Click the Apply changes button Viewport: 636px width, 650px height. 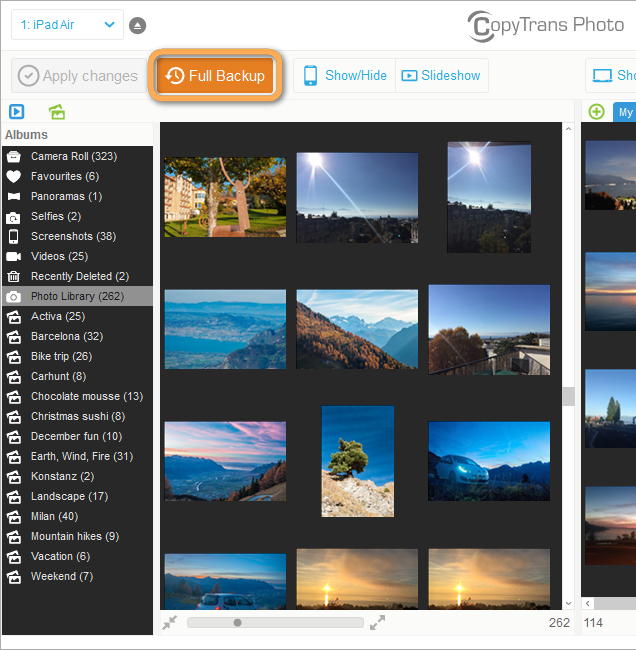point(77,76)
